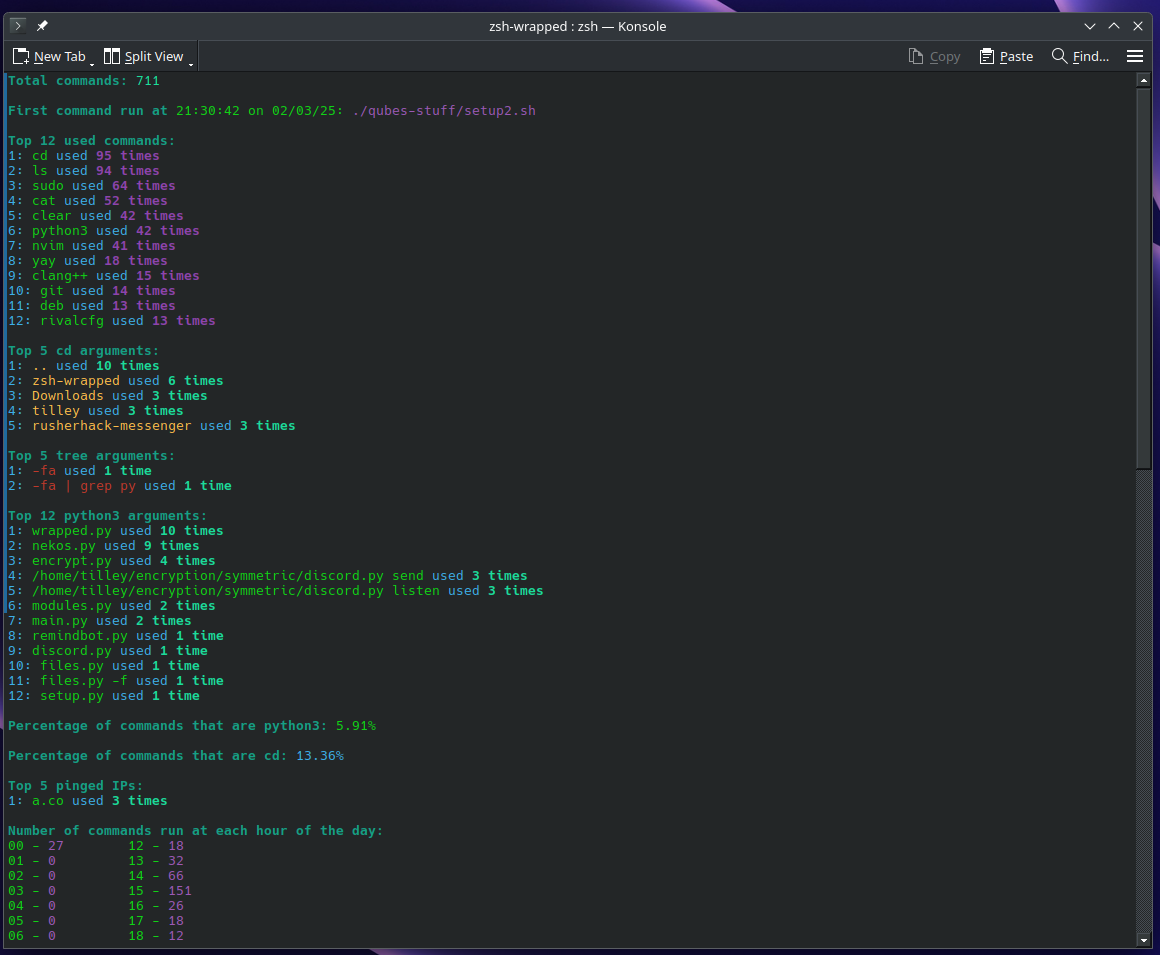Expand the New Tab dropdown arrow

pyautogui.click(x=92, y=65)
